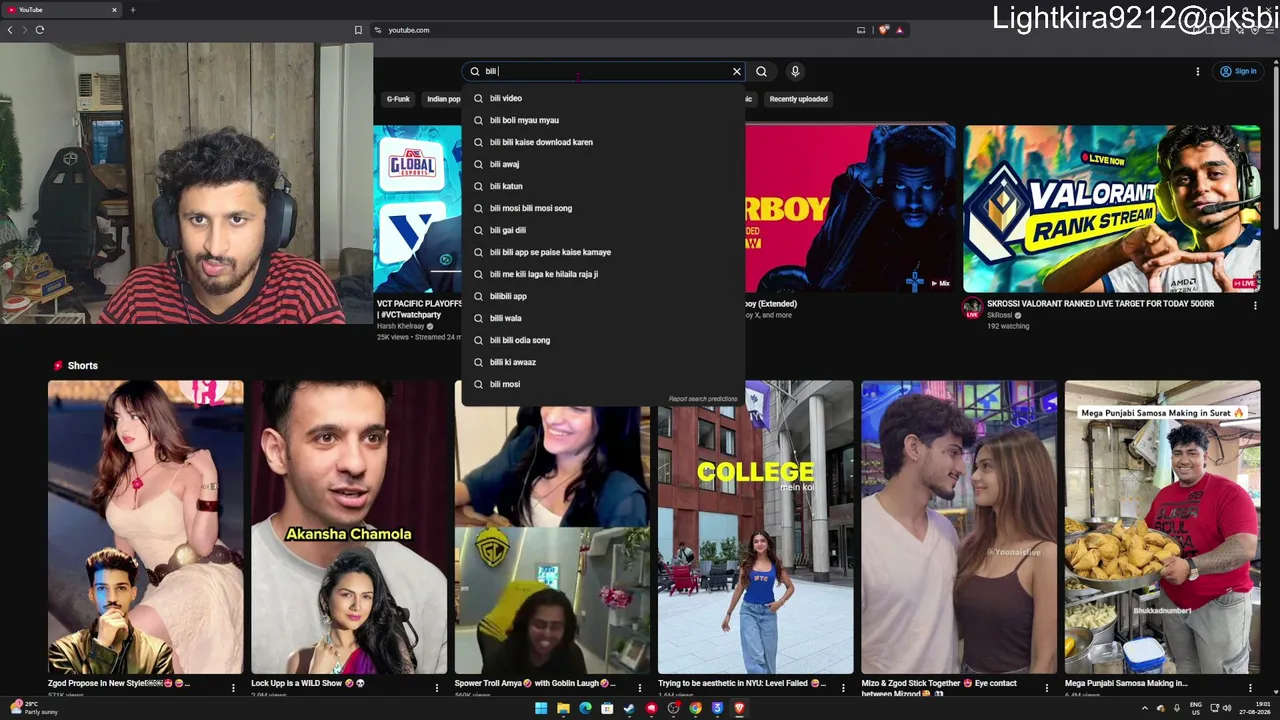Choose suggestion "bili awaj"

tap(603, 164)
